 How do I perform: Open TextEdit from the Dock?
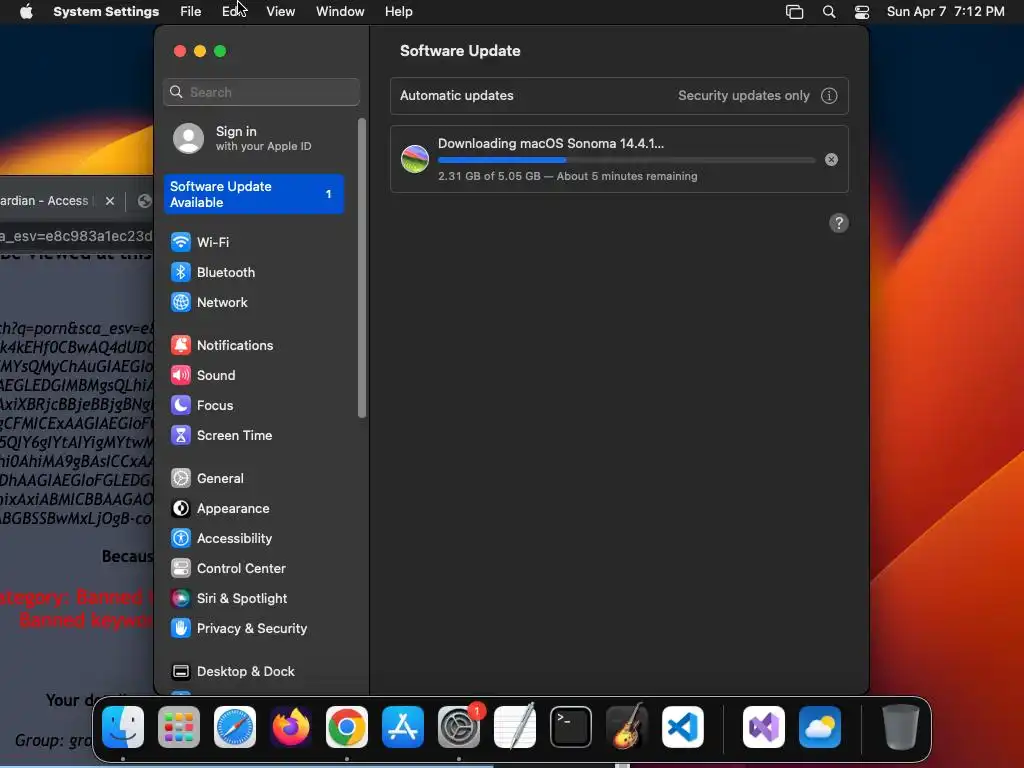coord(515,727)
